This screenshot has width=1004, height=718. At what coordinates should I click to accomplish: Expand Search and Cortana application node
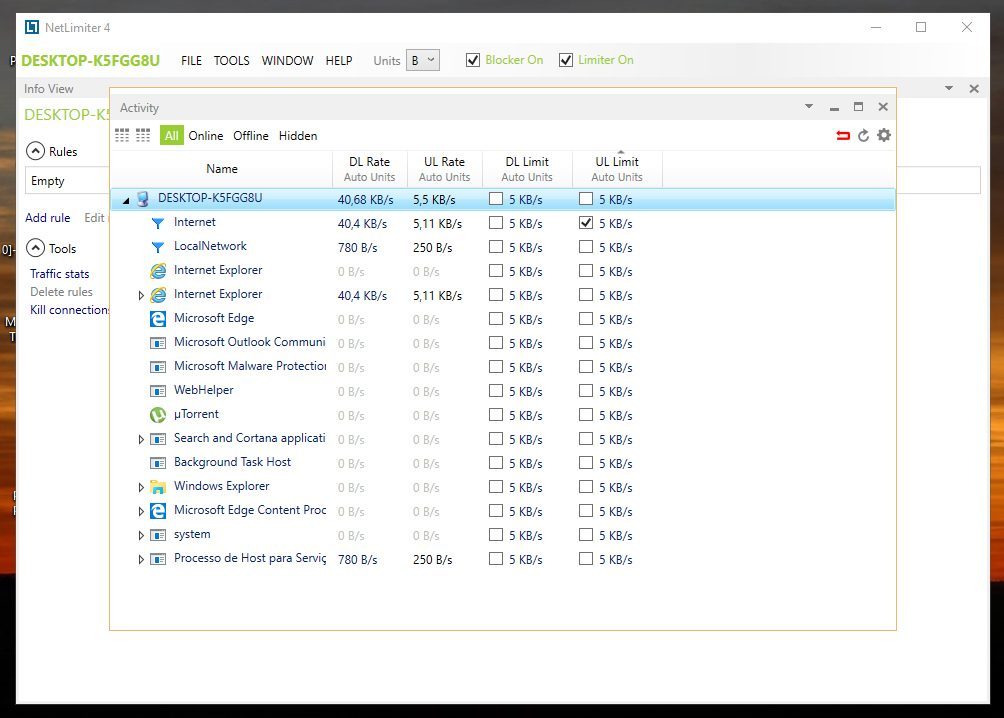click(x=141, y=439)
